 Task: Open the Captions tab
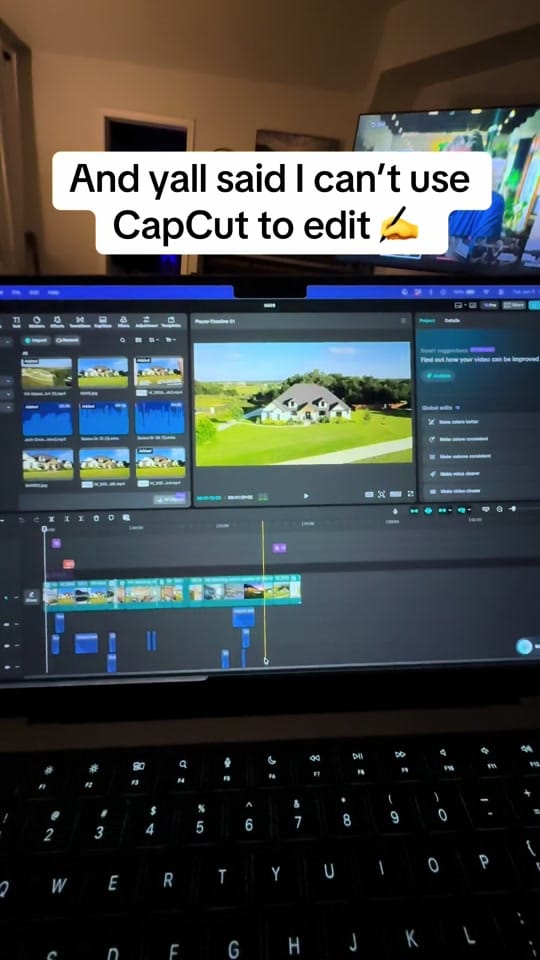pos(102,321)
